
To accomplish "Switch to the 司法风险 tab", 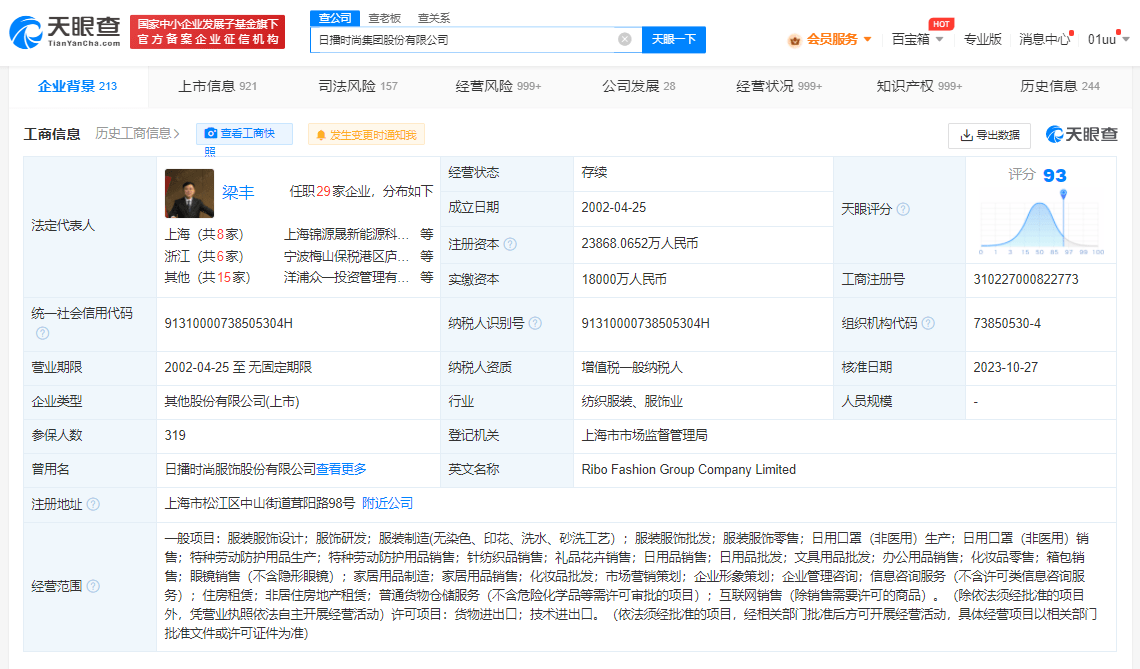I will click(x=357, y=86).
